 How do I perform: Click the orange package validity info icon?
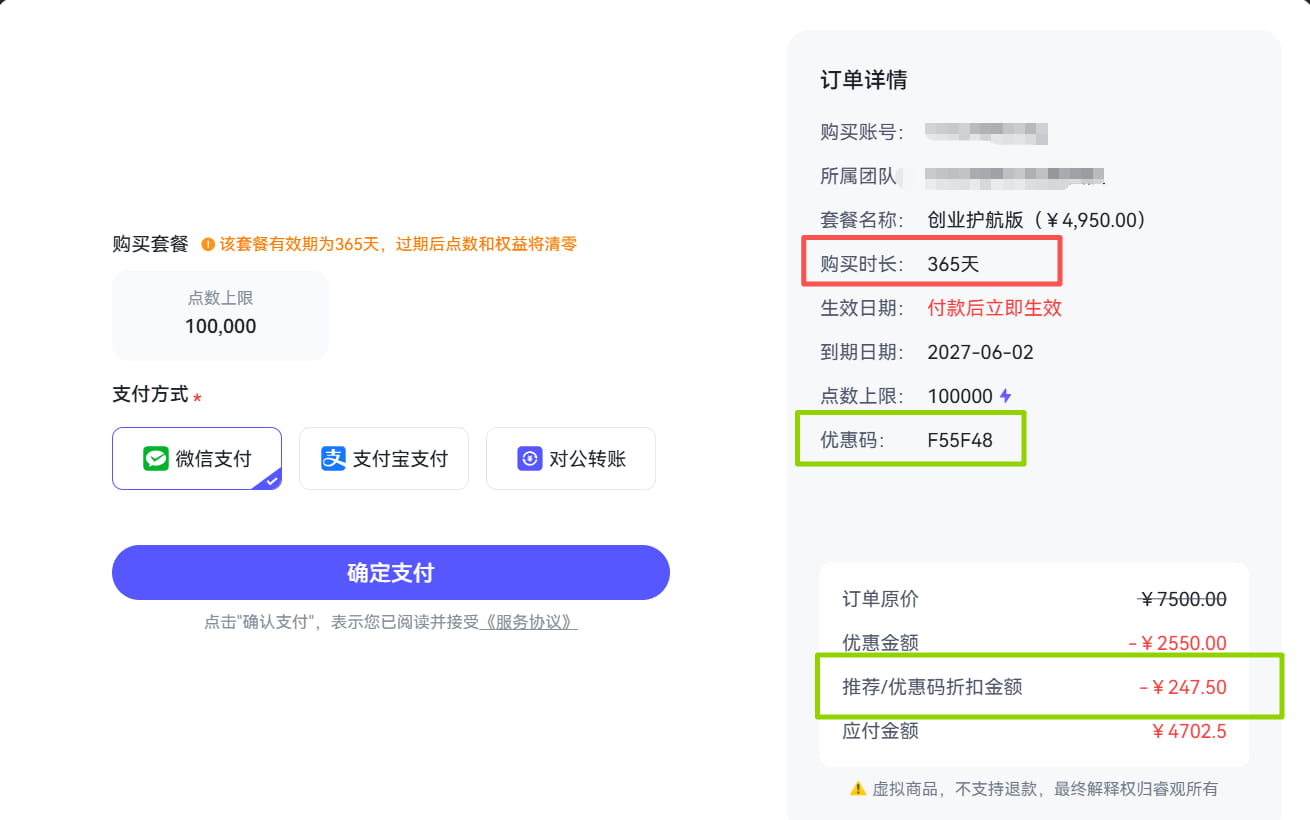coord(208,244)
